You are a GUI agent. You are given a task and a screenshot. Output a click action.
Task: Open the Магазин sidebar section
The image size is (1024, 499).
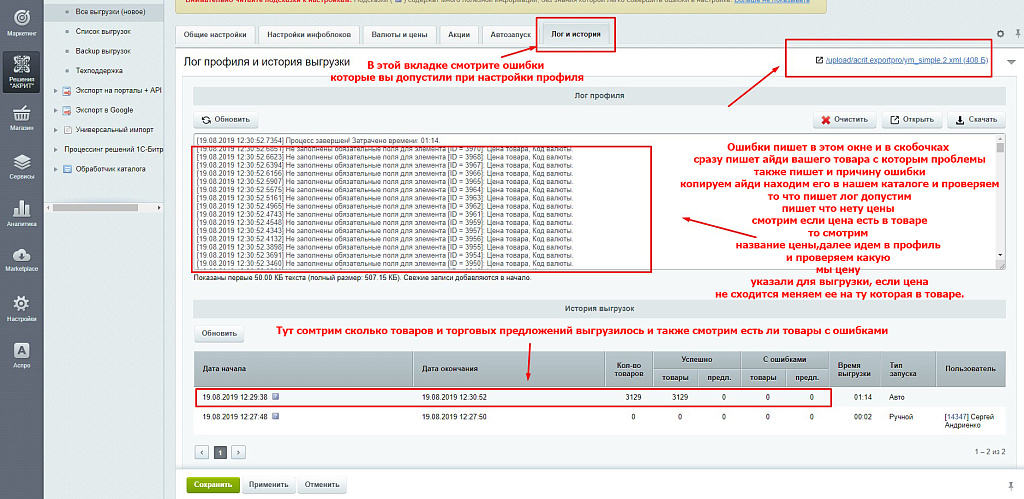click(21, 117)
